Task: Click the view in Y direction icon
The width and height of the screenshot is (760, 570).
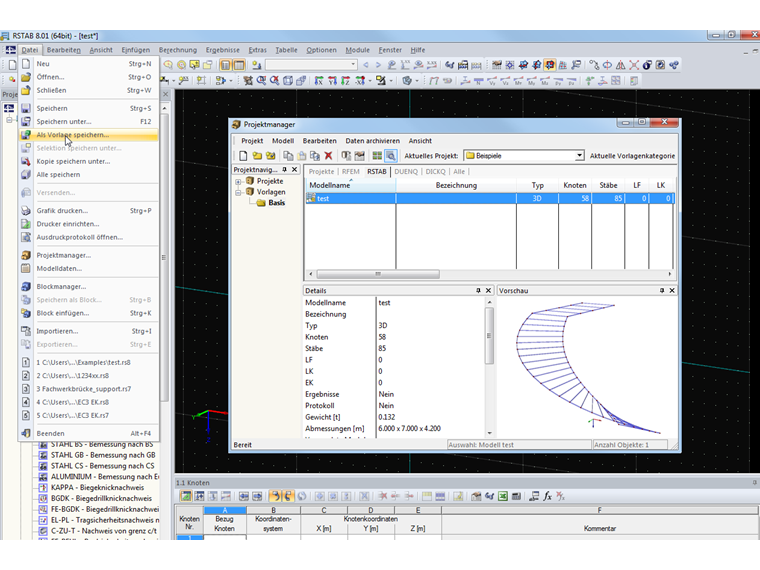Action: point(332,80)
